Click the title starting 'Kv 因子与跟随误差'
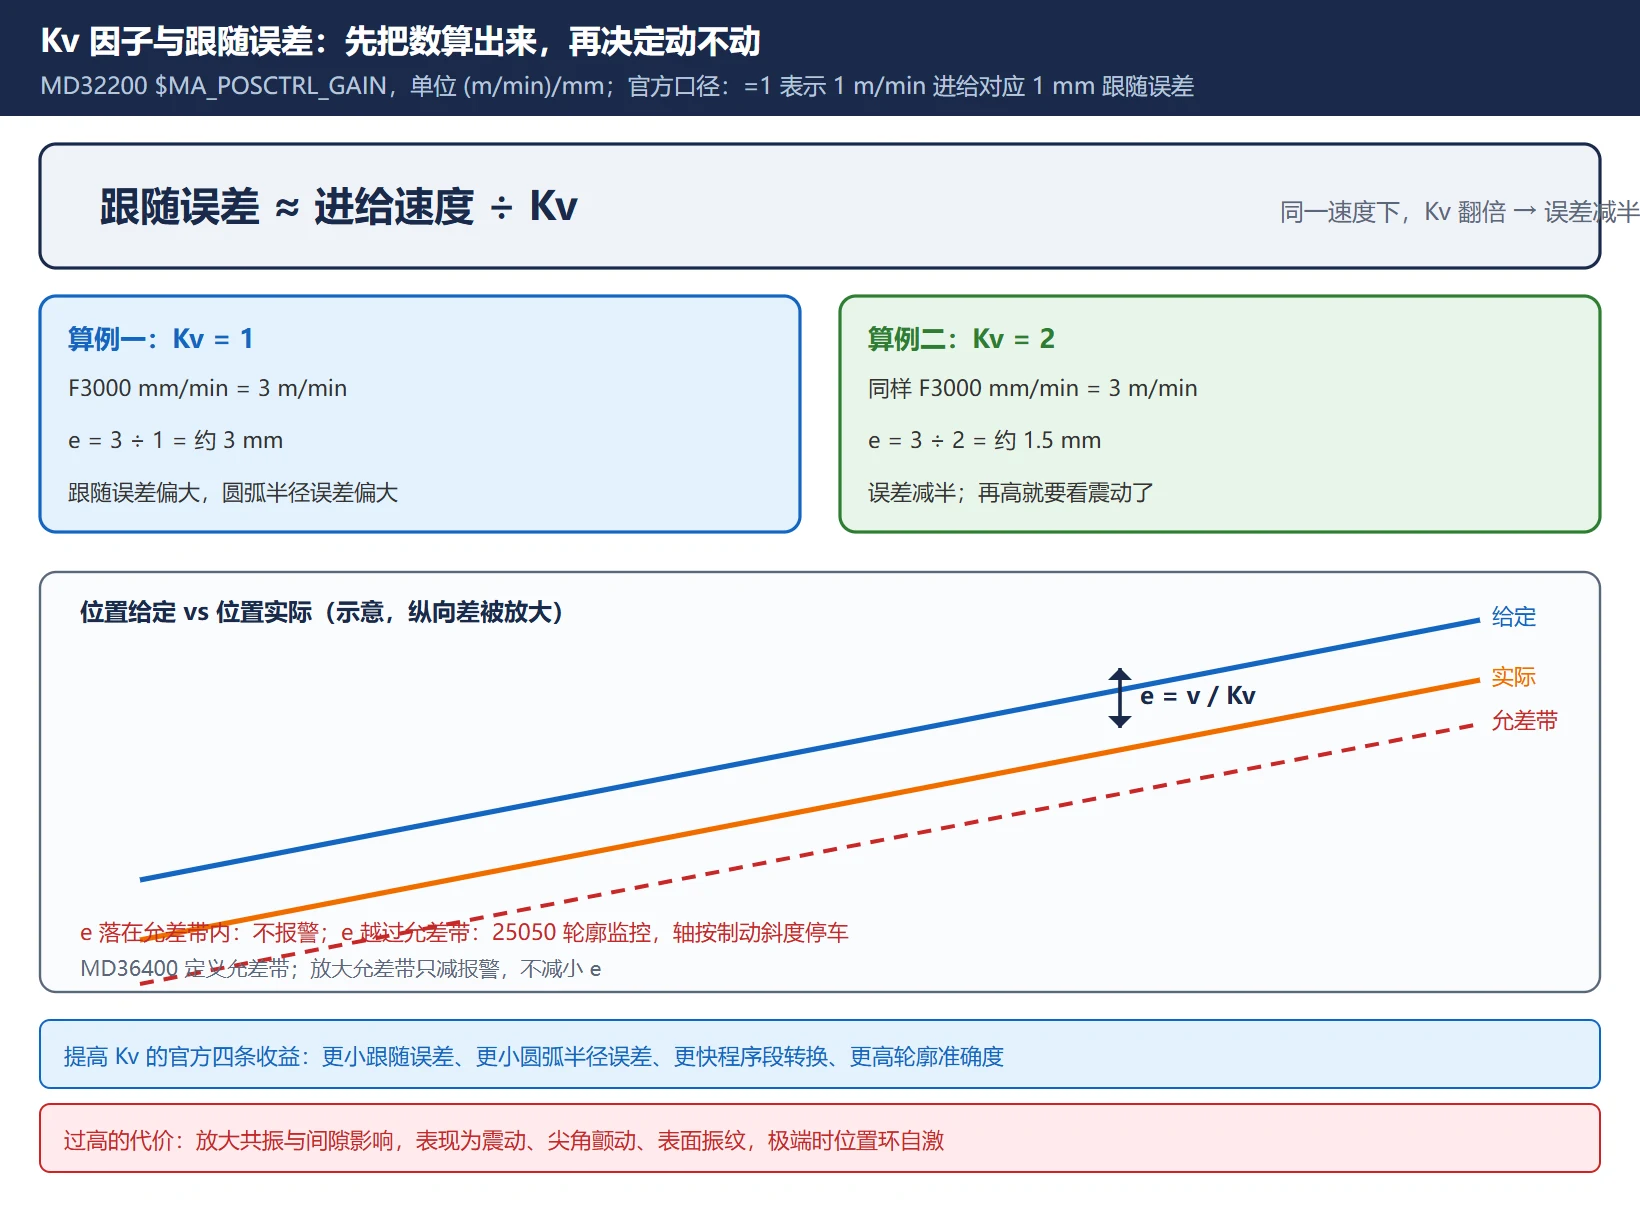The width and height of the screenshot is (1640, 1220). click(400, 41)
